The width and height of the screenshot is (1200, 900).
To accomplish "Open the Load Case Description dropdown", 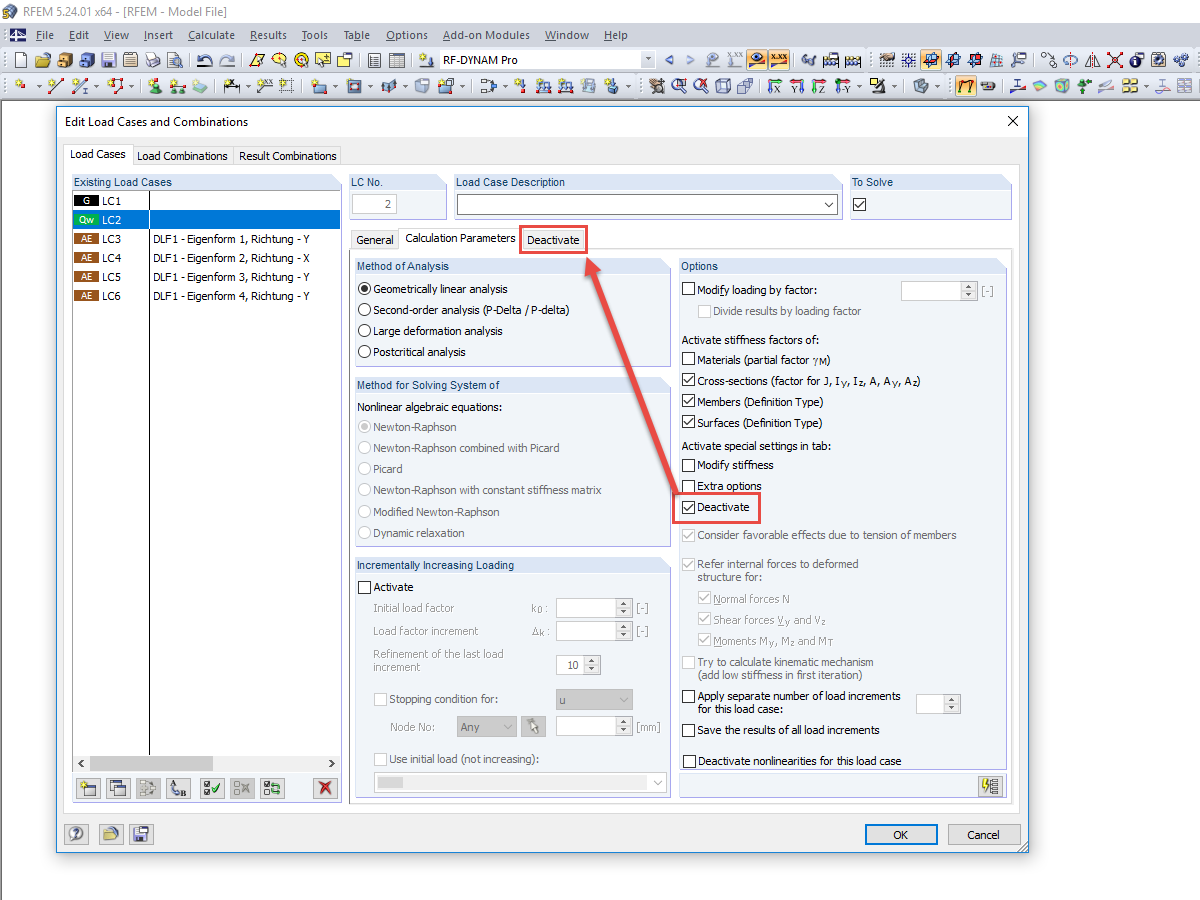I will [829, 204].
